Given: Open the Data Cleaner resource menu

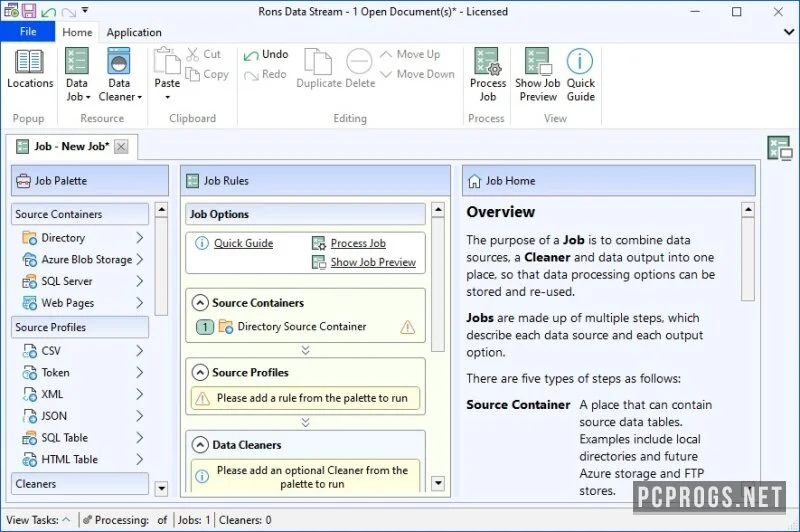Looking at the screenshot, I should coord(119,75).
